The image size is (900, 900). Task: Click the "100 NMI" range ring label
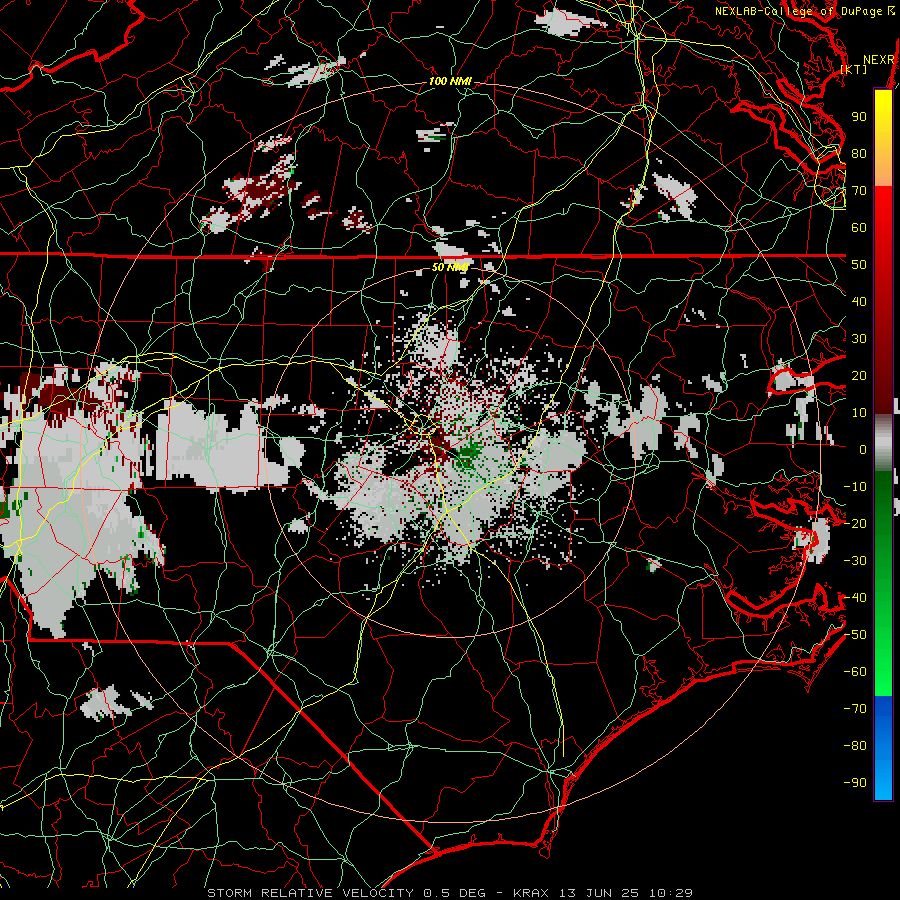pos(450,82)
